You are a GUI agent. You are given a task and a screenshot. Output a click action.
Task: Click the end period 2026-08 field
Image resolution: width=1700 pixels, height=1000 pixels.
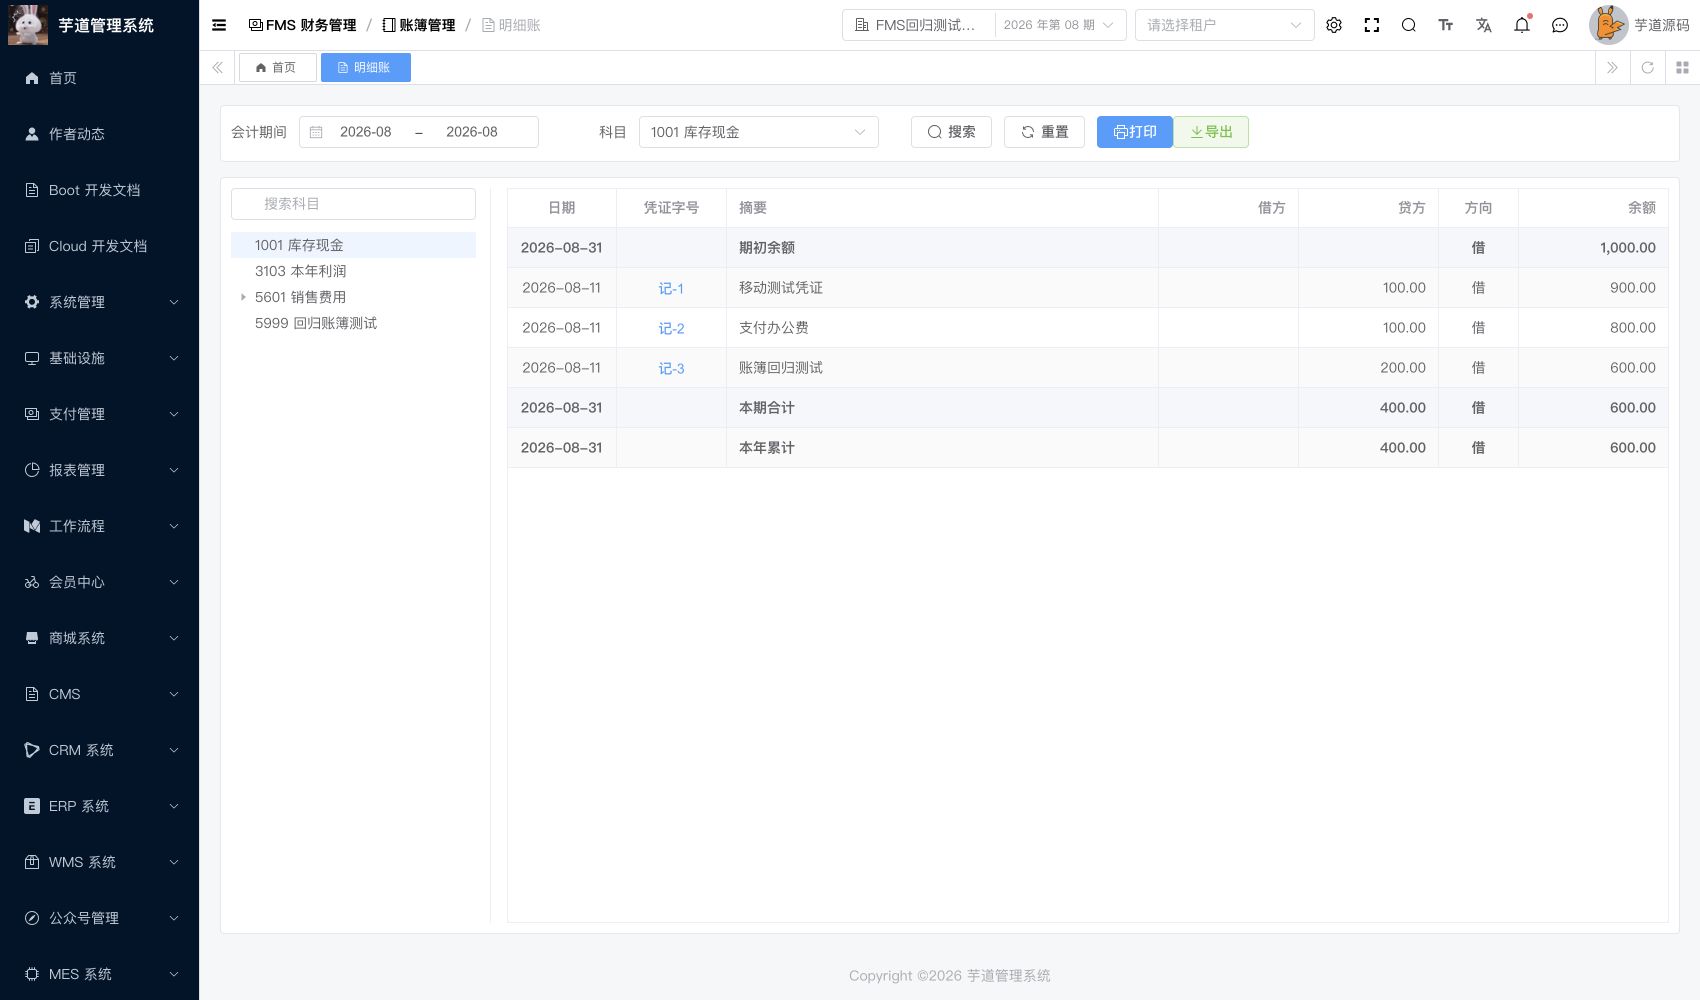click(x=472, y=132)
